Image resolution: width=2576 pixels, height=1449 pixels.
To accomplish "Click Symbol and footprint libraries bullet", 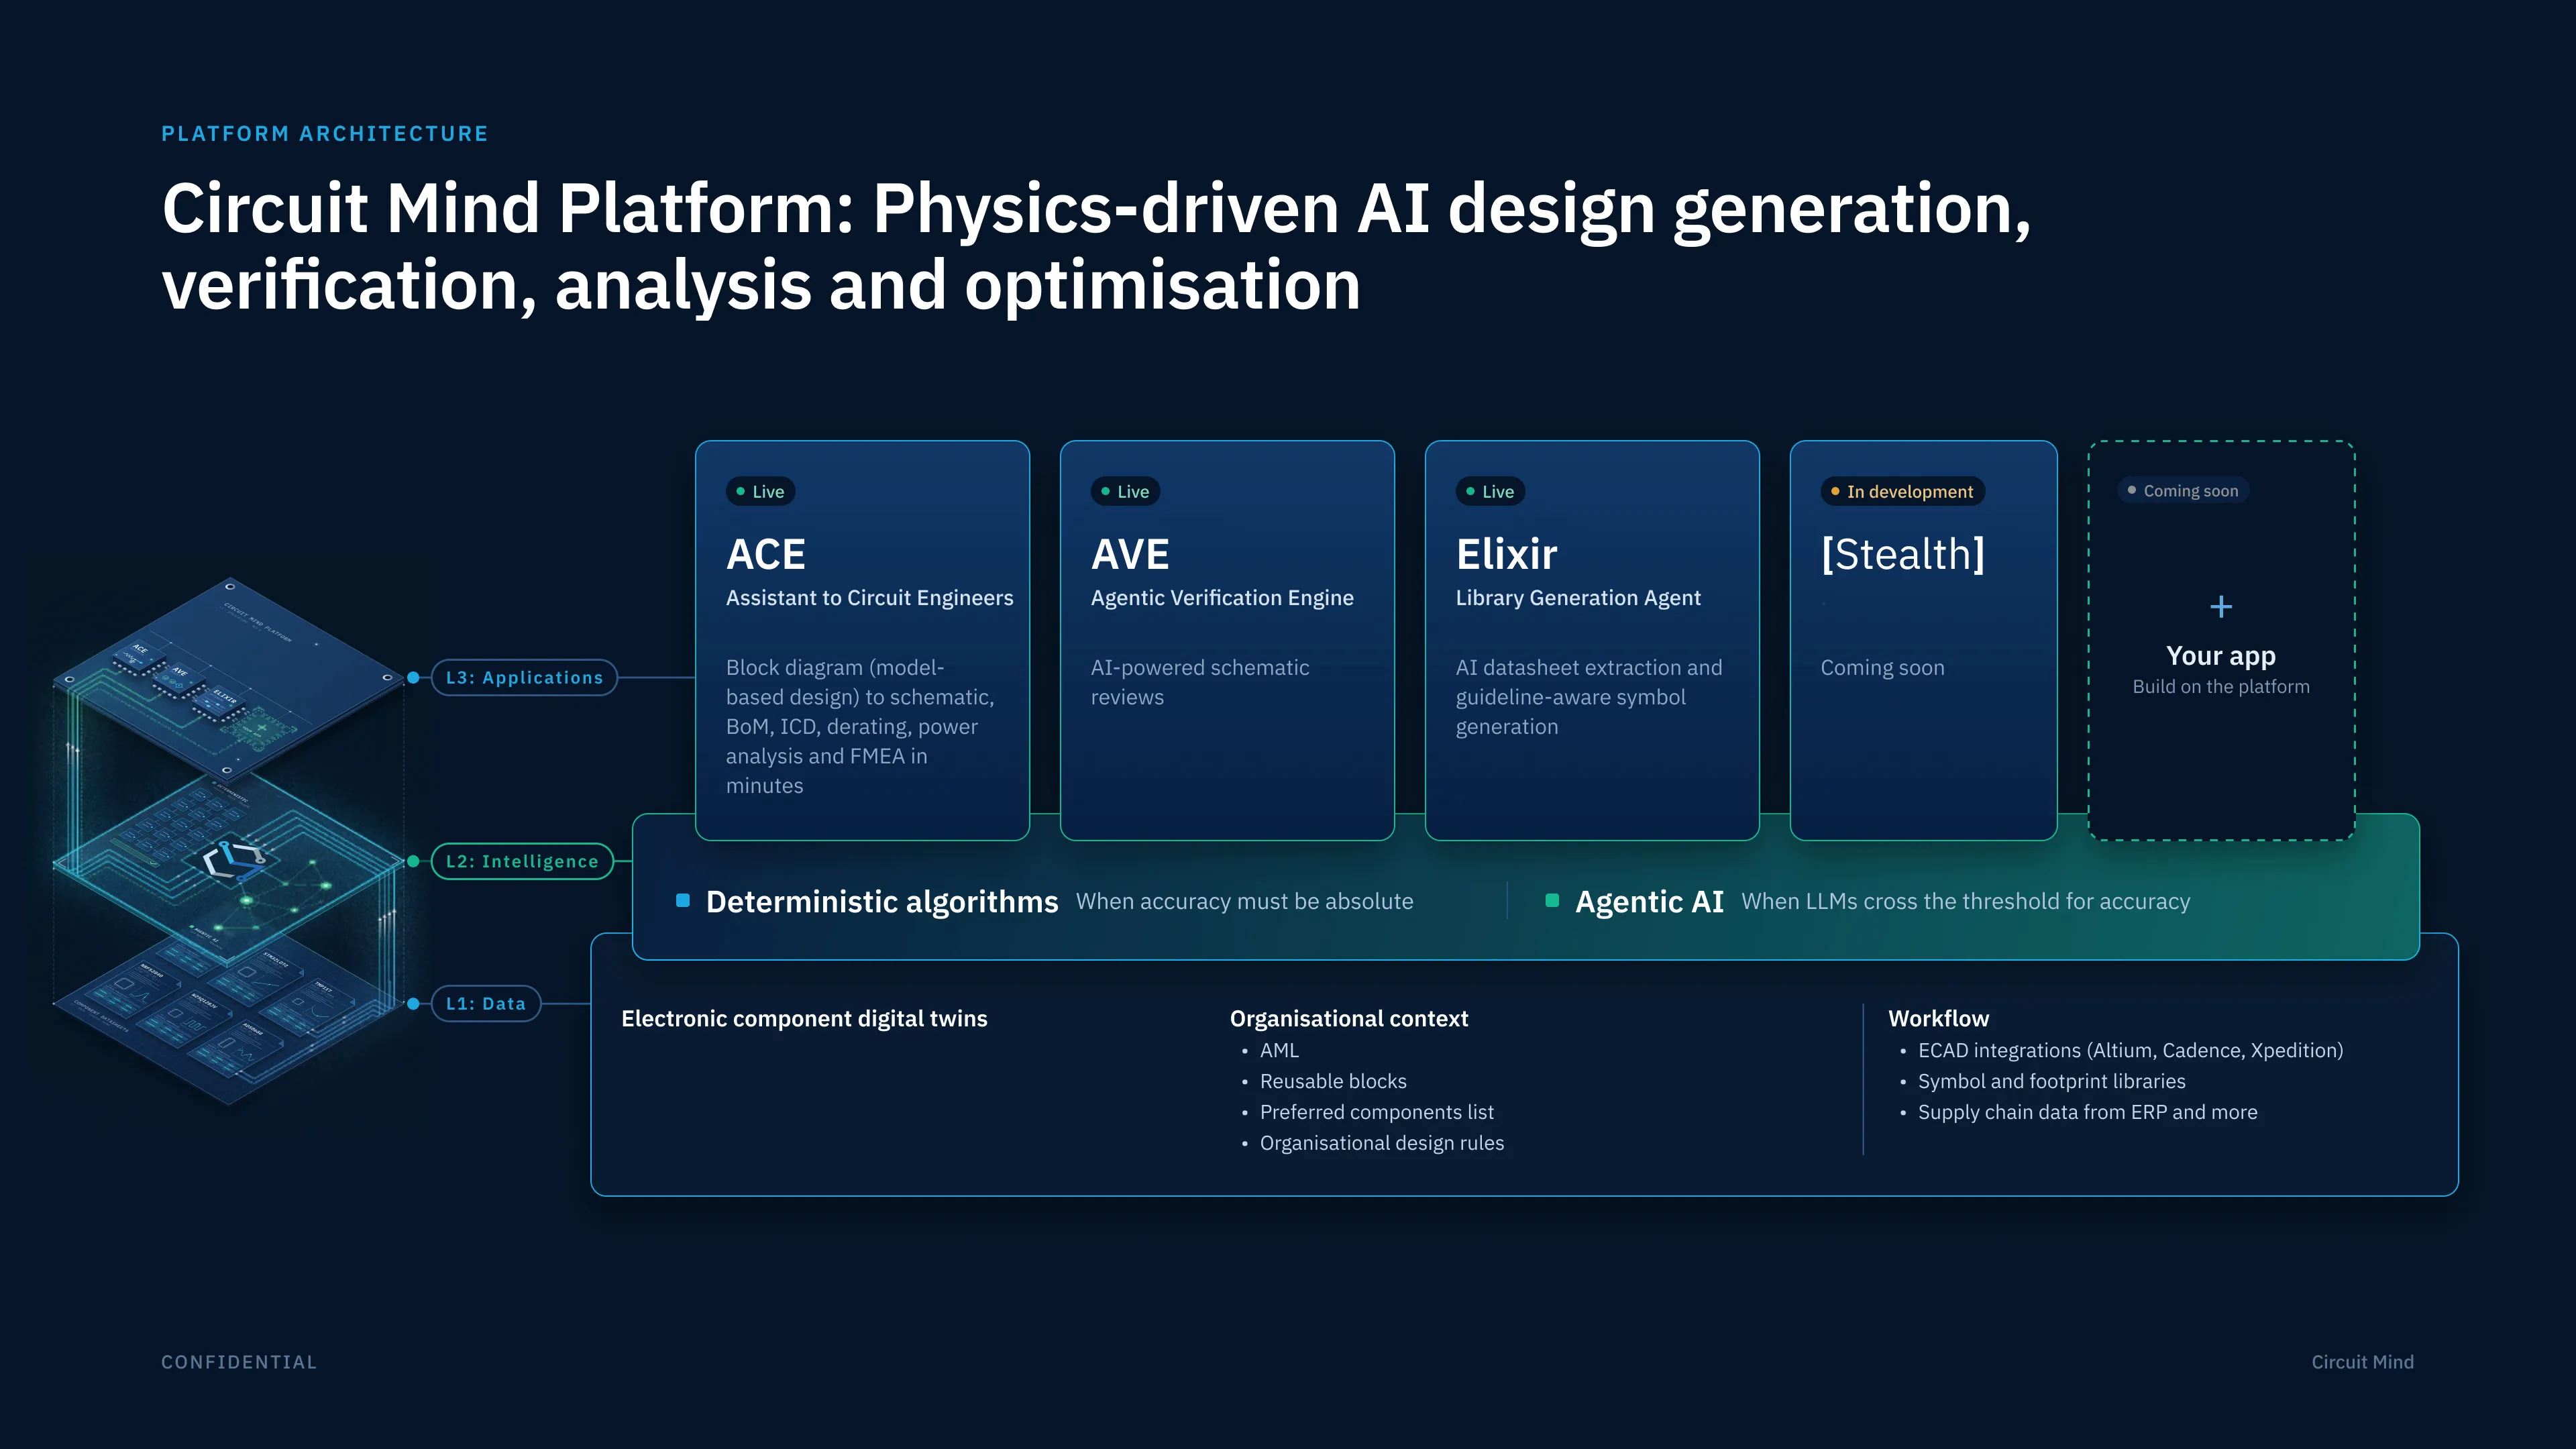I will coord(2051,1081).
